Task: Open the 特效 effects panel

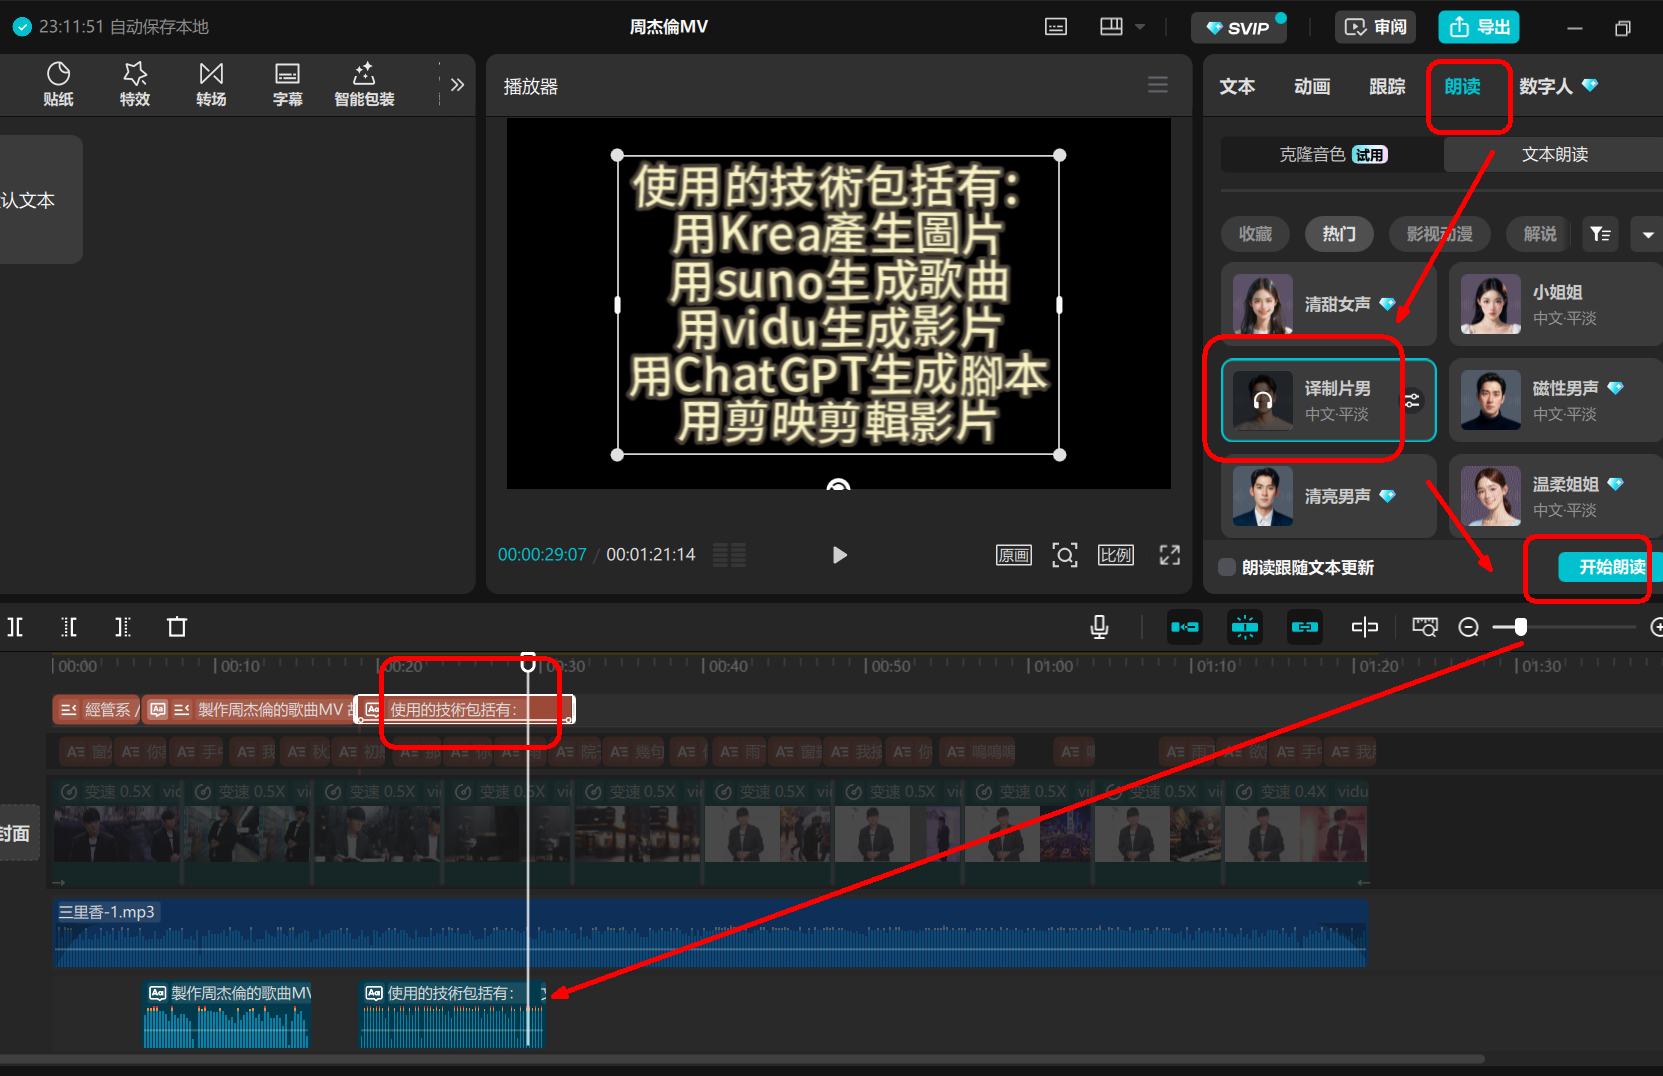Action: click(x=135, y=85)
